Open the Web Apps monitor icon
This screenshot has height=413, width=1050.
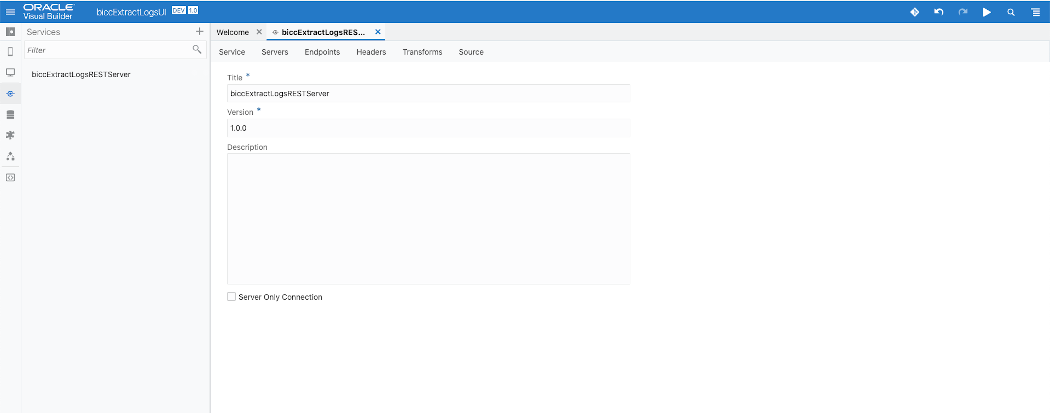pos(10,72)
